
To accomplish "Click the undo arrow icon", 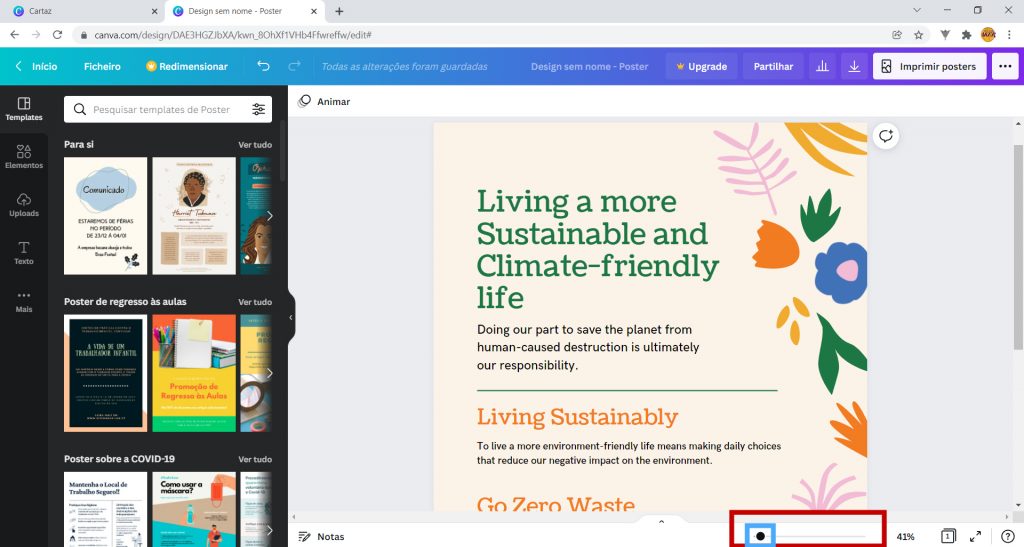I will click(263, 66).
